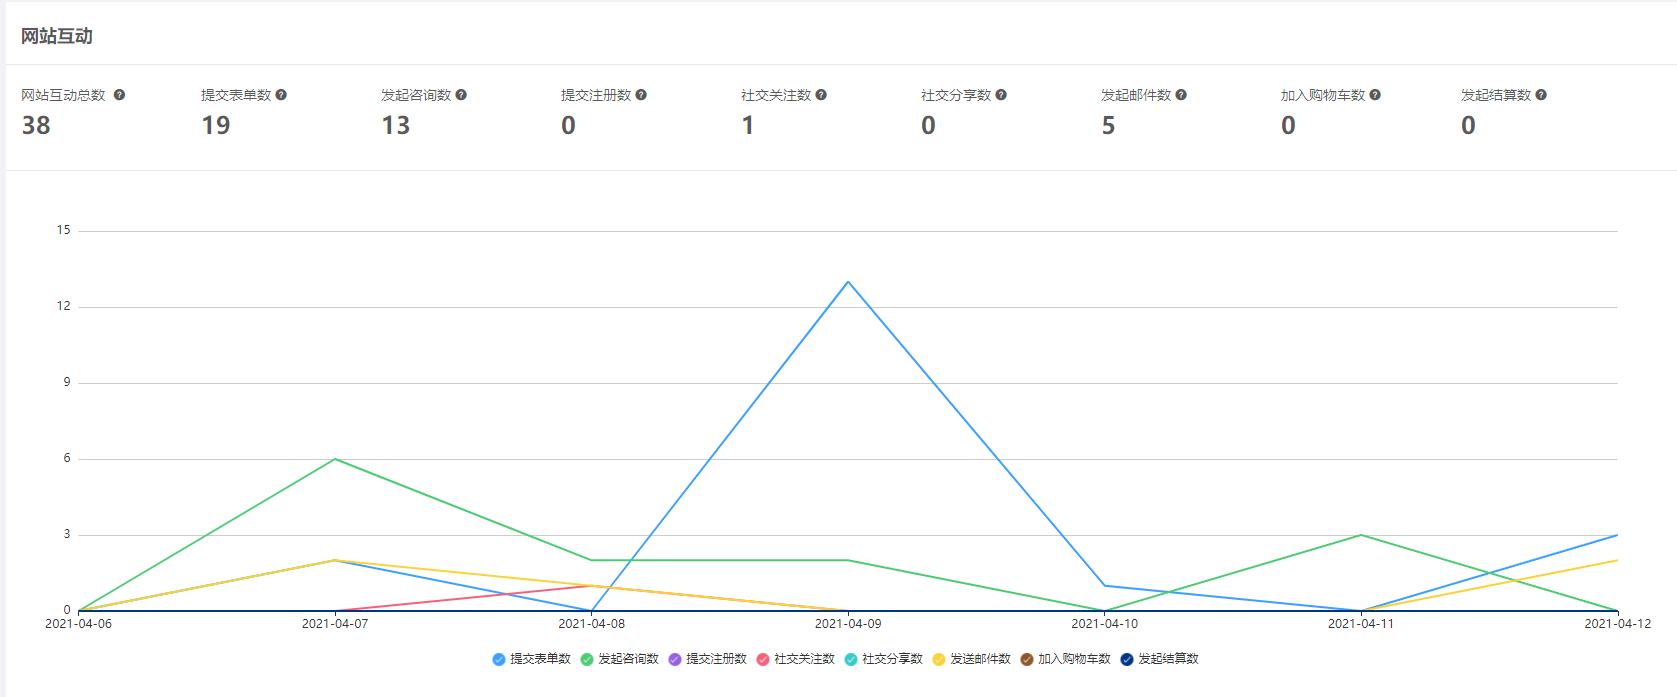Click help icon beside 发起结算数
The image size is (1677, 697).
1541,95
